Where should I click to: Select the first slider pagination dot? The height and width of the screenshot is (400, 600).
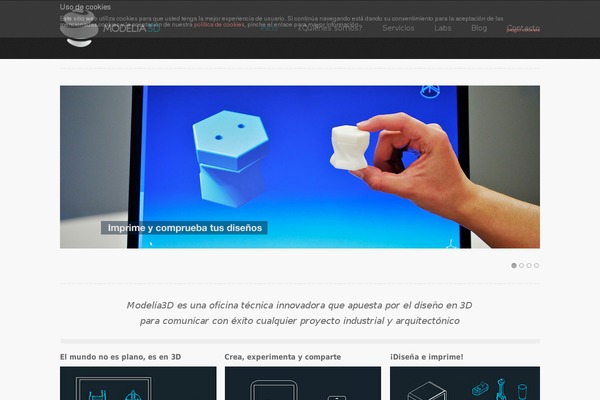point(514,265)
